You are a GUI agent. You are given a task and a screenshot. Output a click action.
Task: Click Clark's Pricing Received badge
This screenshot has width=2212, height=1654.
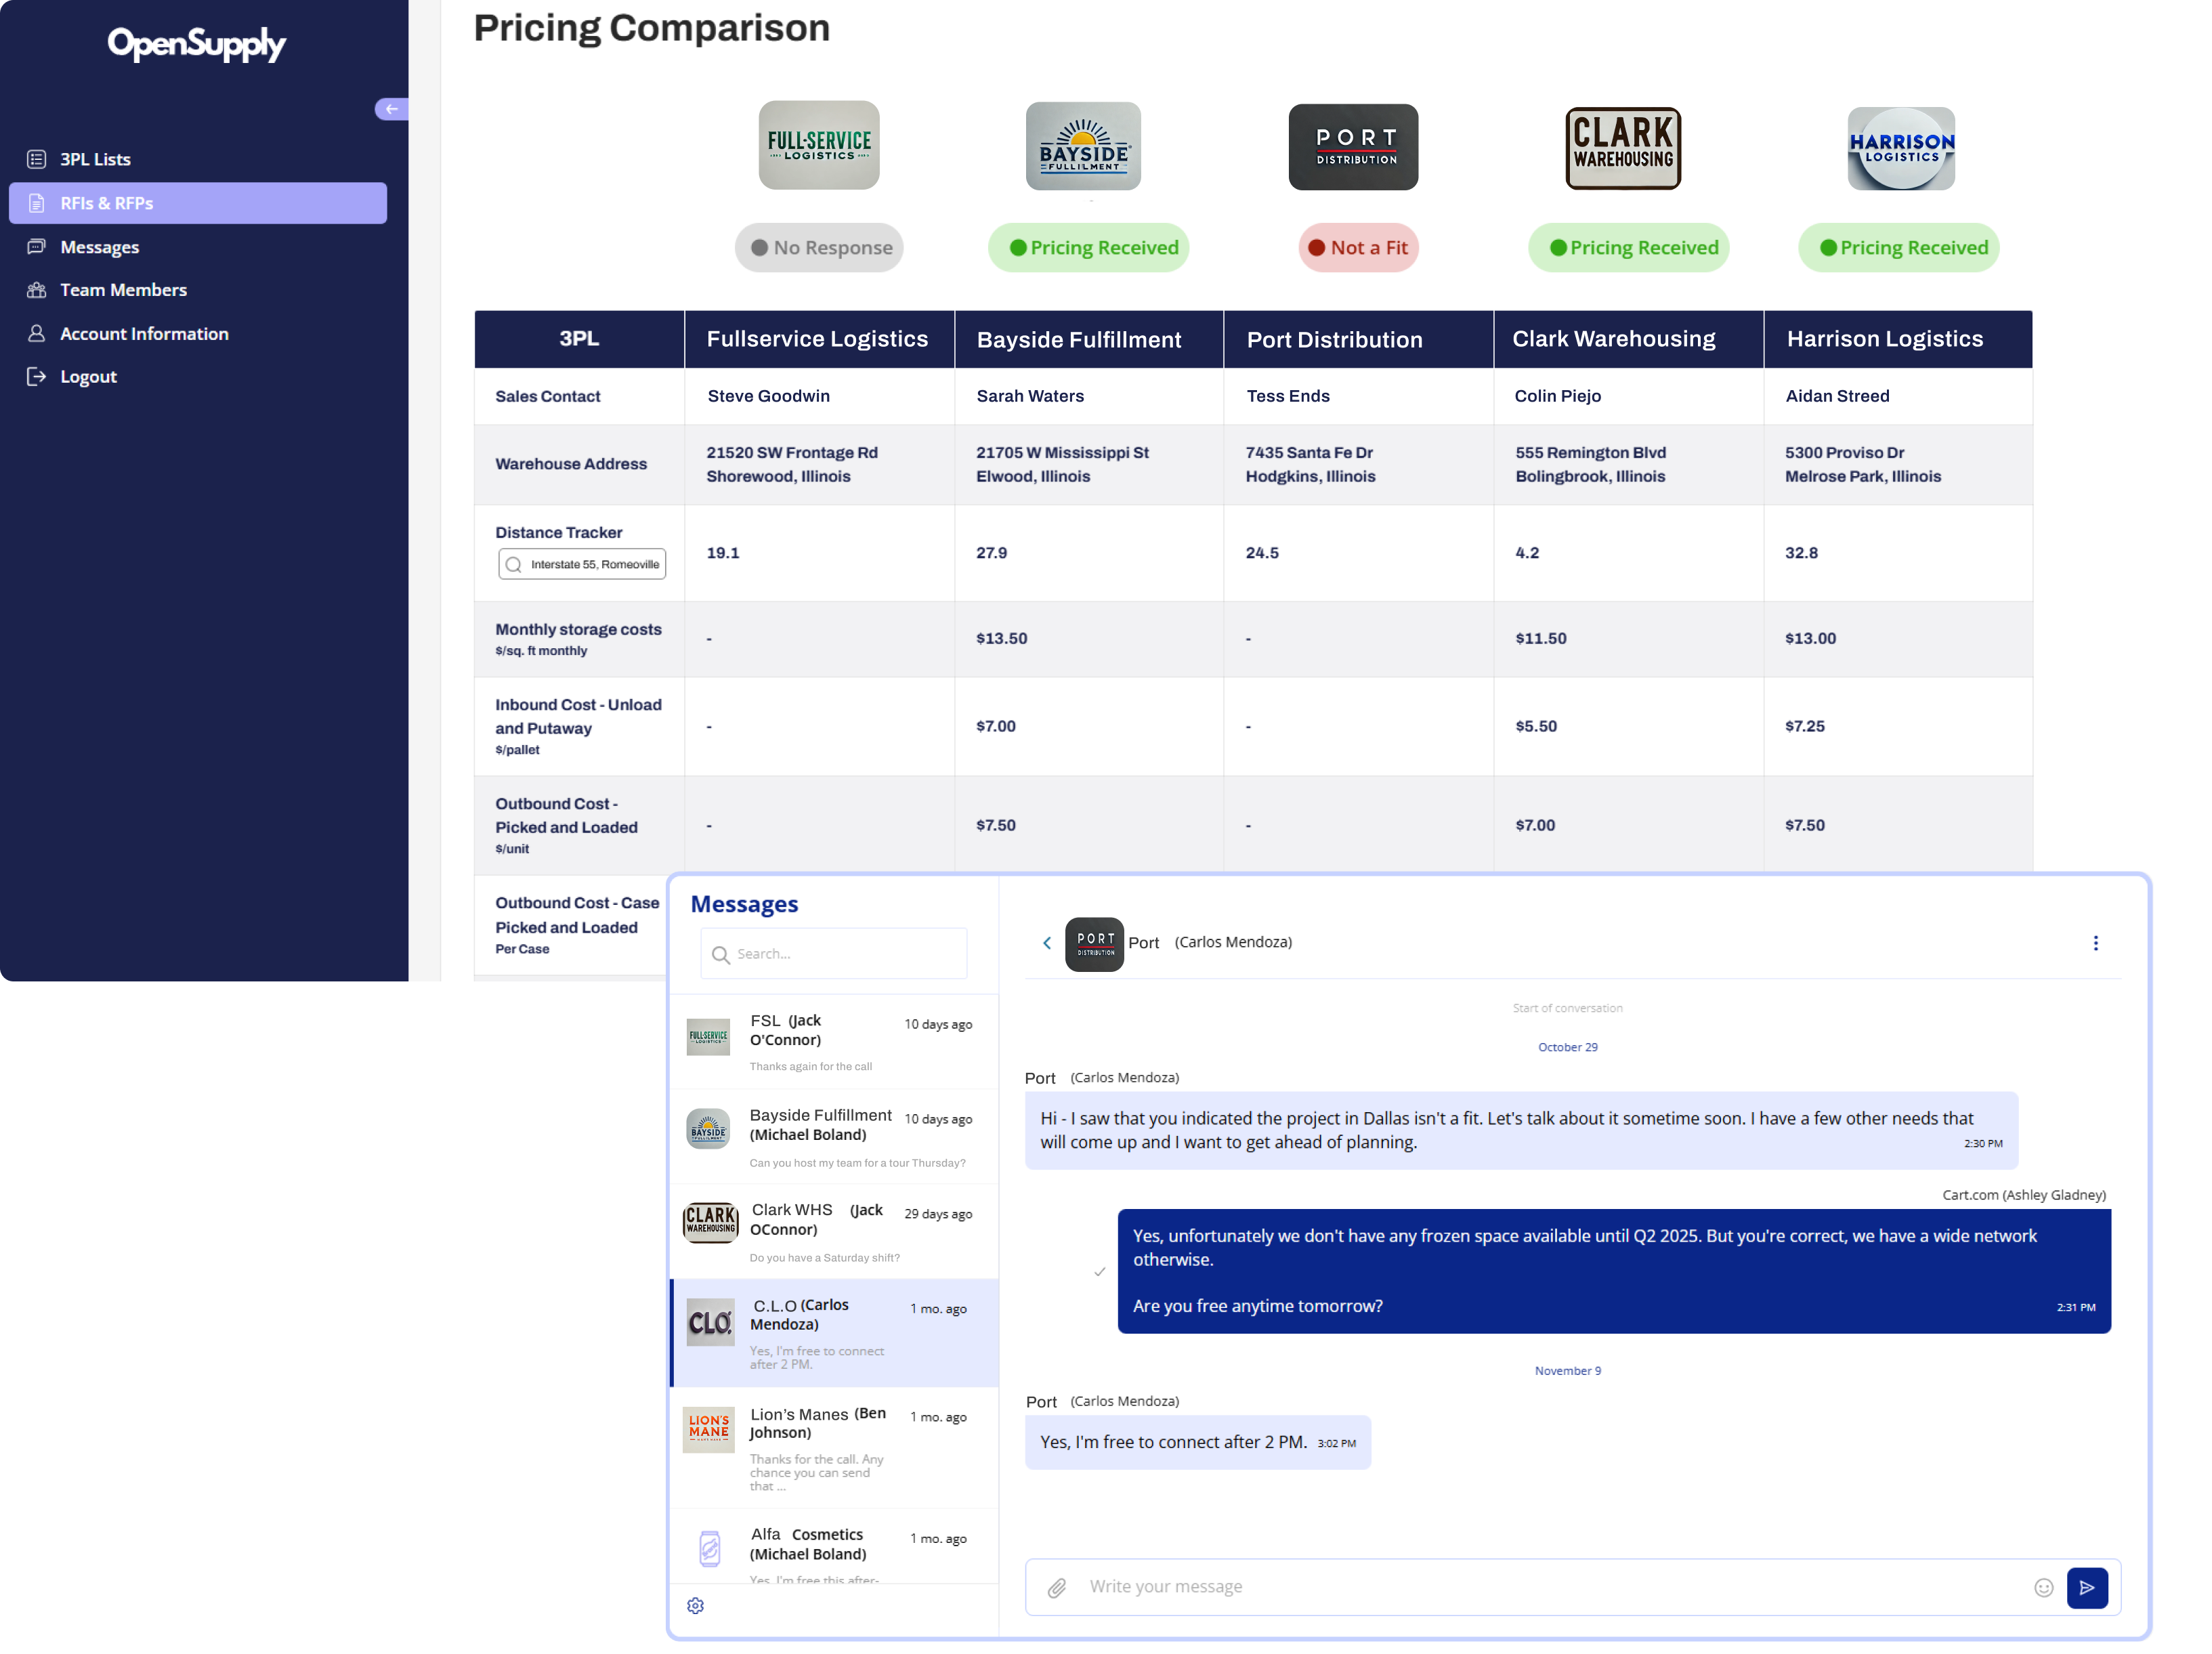pyautogui.click(x=1628, y=248)
